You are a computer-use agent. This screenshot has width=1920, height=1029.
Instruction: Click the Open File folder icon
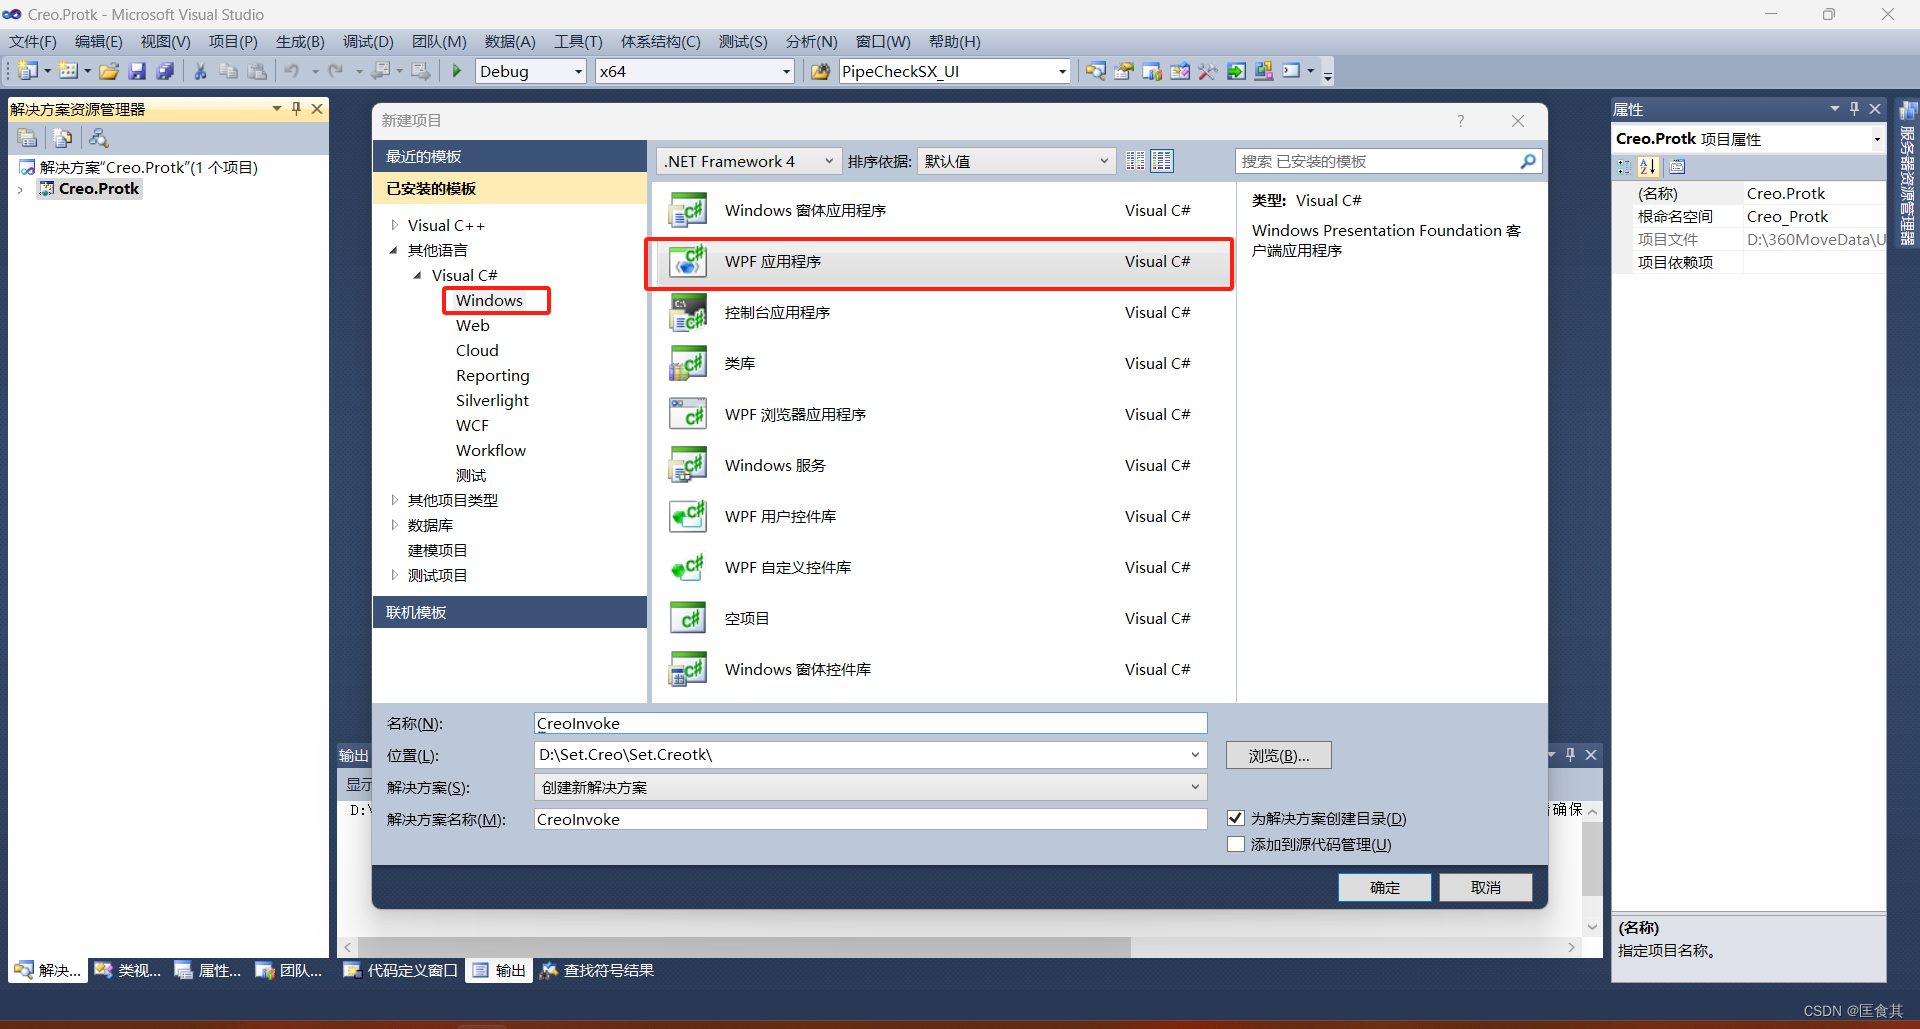point(110,71)
